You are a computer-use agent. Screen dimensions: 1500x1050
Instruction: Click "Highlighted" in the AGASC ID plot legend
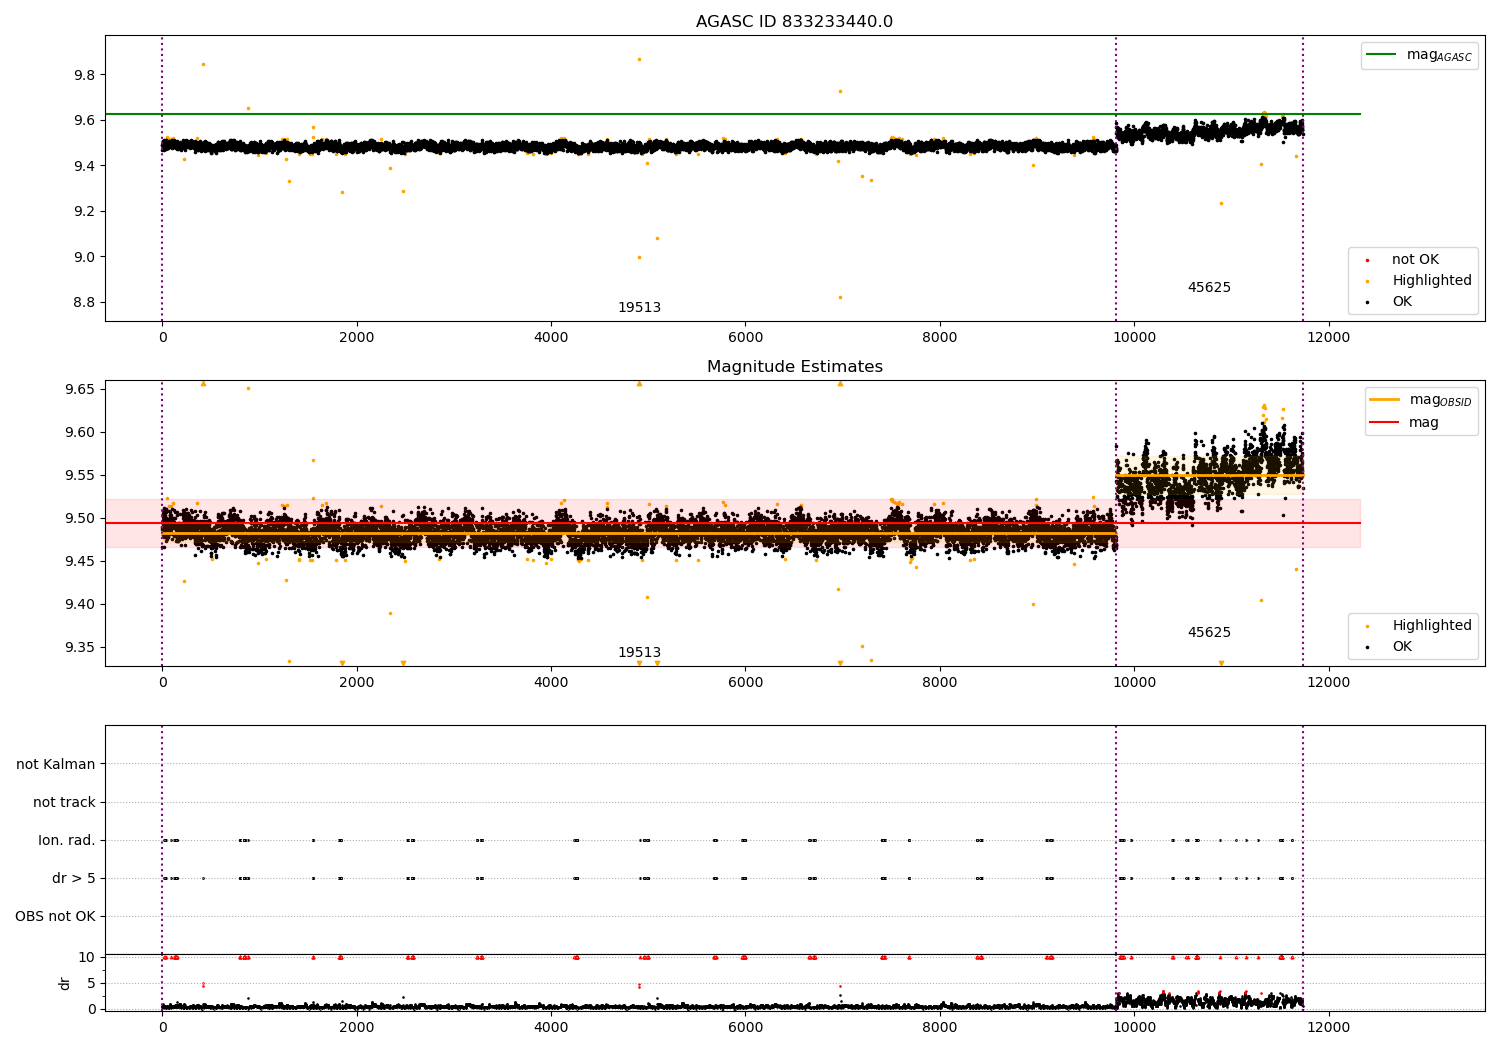coord(1432,281)
